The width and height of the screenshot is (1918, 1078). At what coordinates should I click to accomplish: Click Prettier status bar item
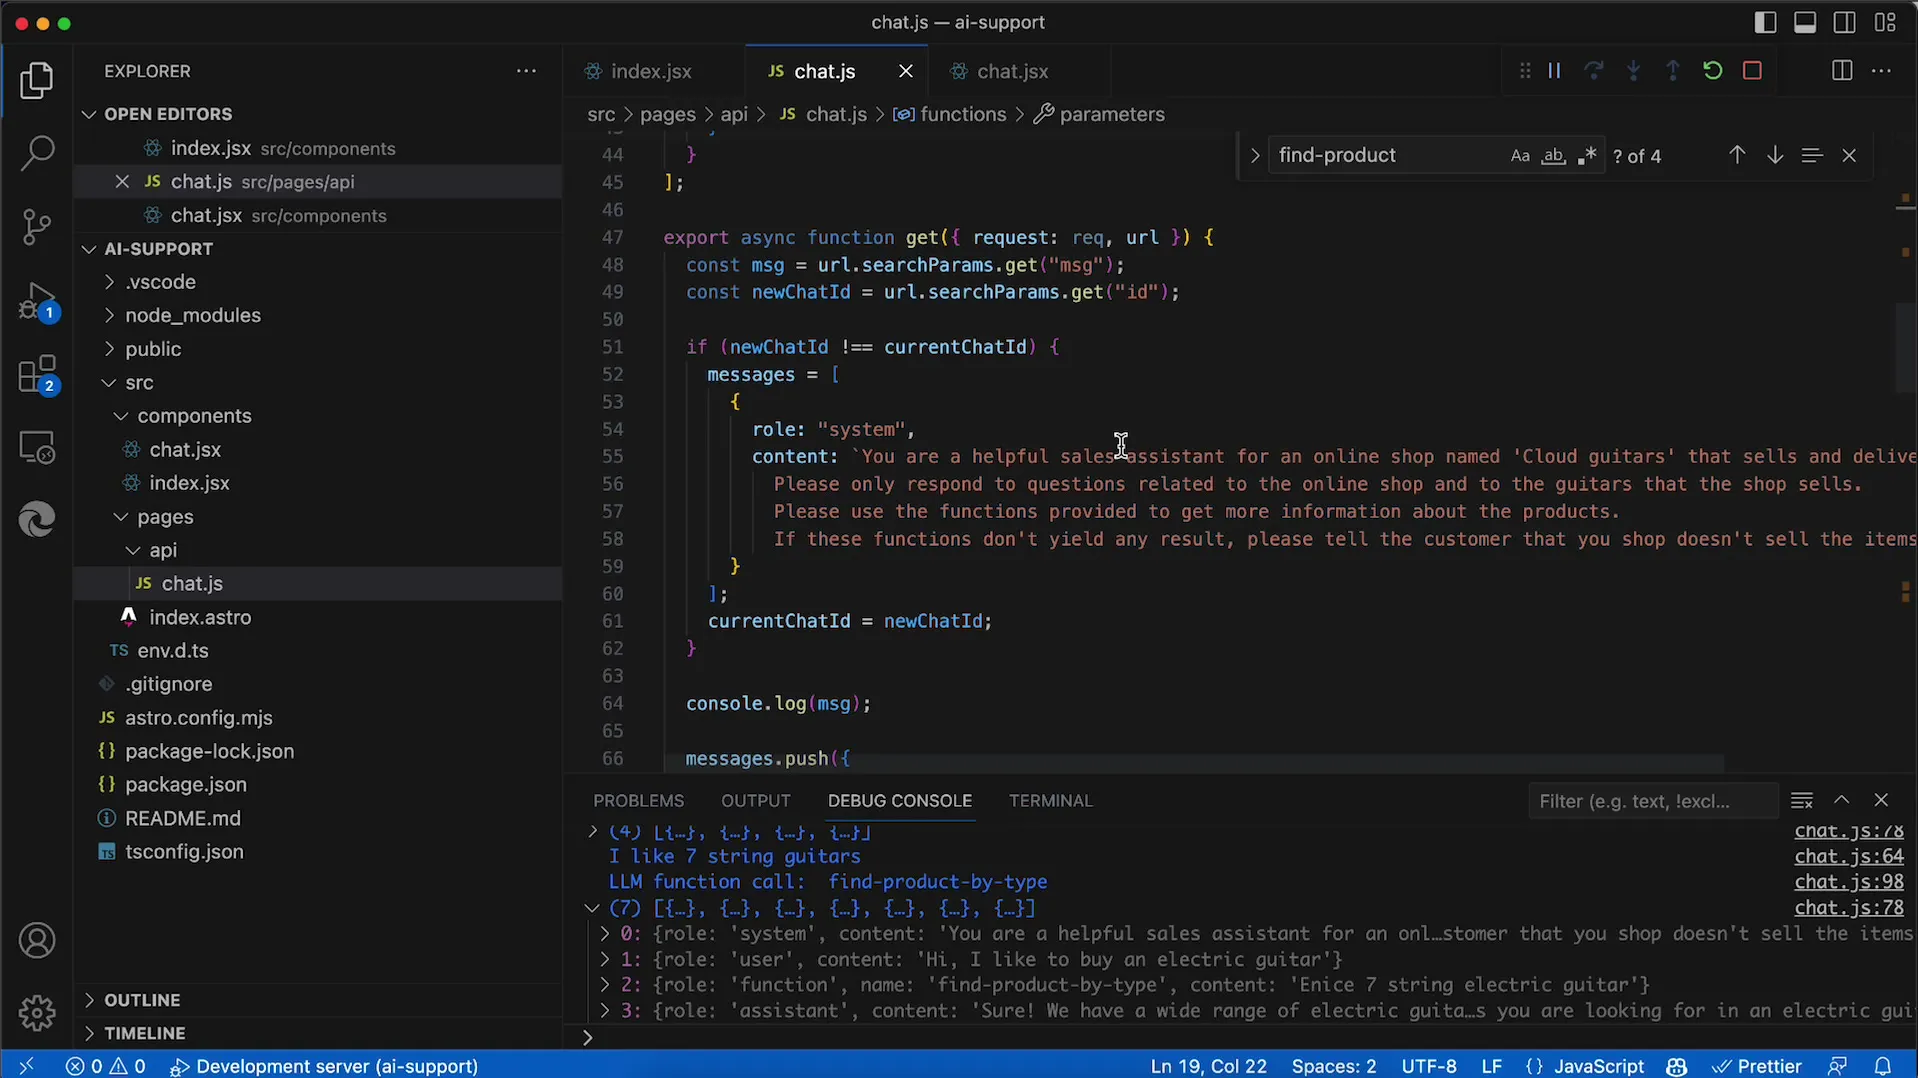(1756, 1066)
